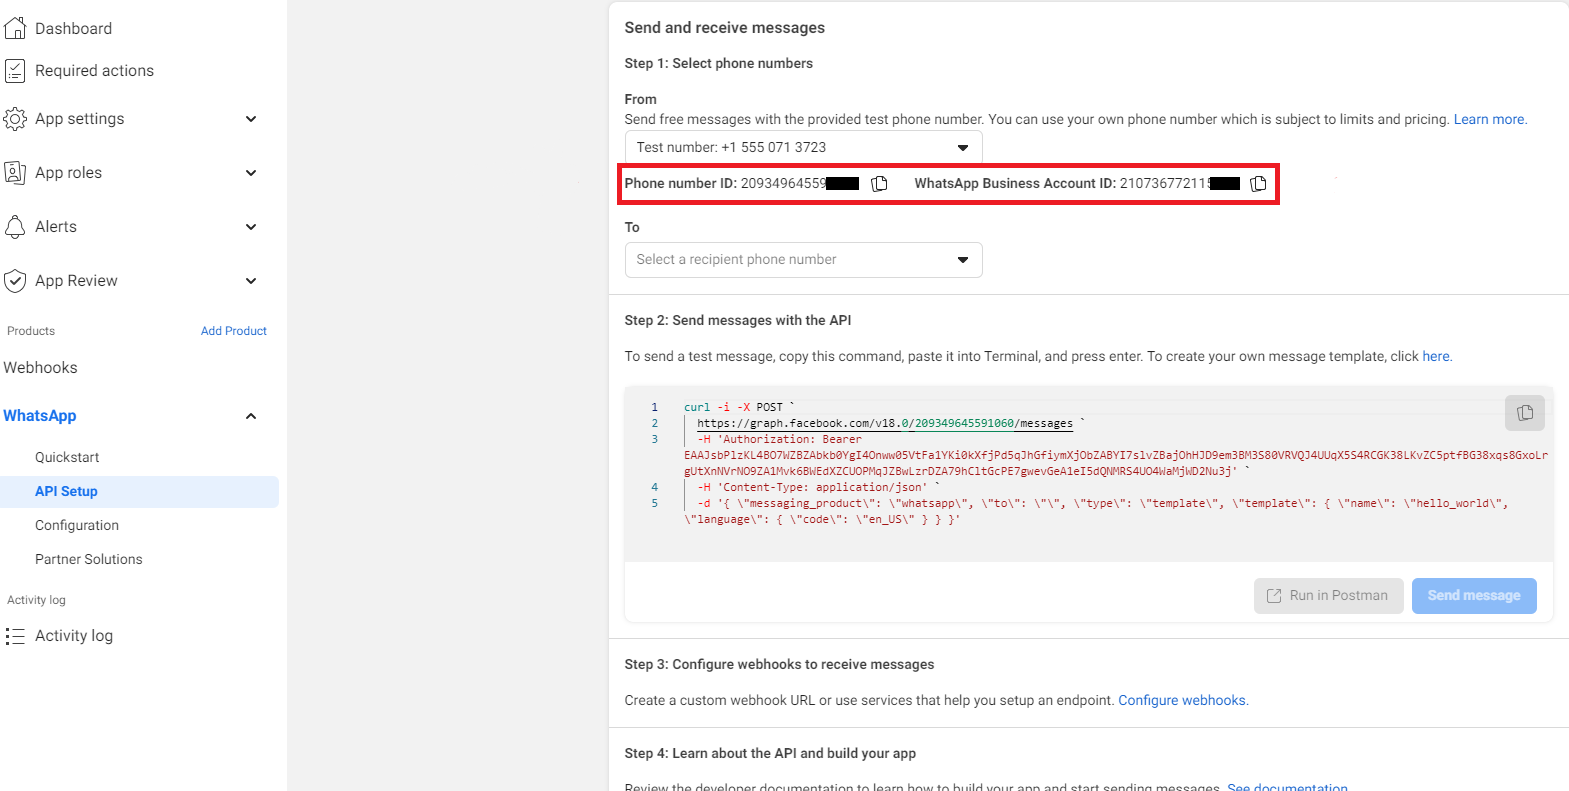Open the Activity log page
Screen dimensions: 1569x791
pos(74,636)
